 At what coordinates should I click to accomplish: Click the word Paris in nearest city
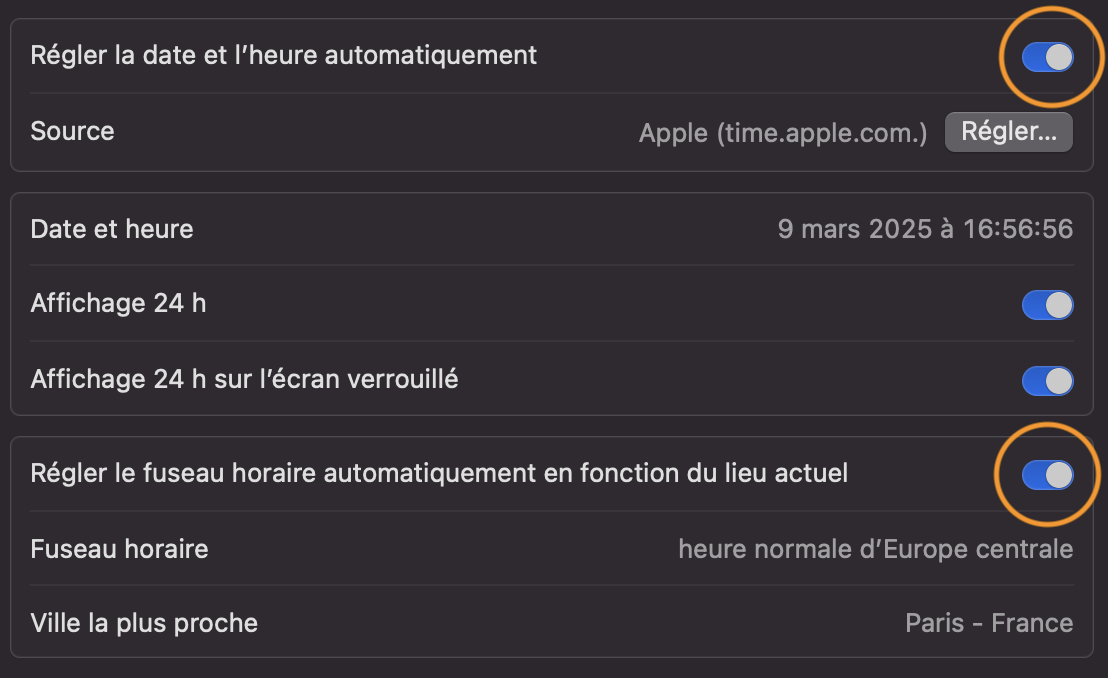(x=935, y=623)
